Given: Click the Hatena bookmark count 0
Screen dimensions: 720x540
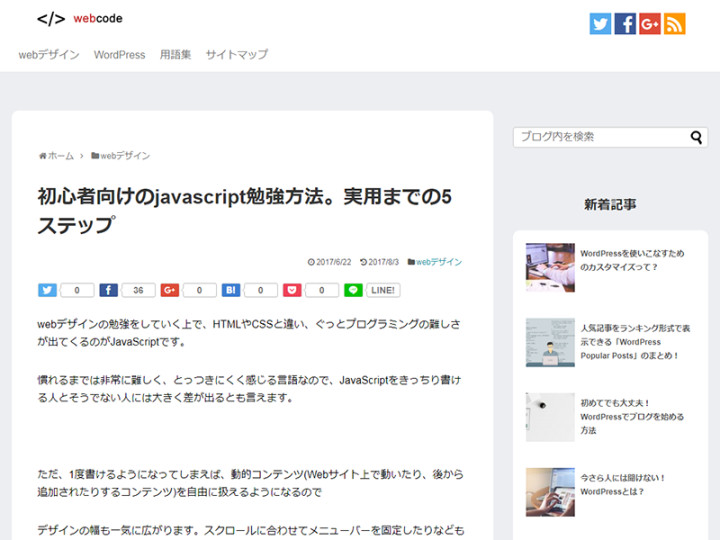Looking at the screenshot, I should pos(260,290).
